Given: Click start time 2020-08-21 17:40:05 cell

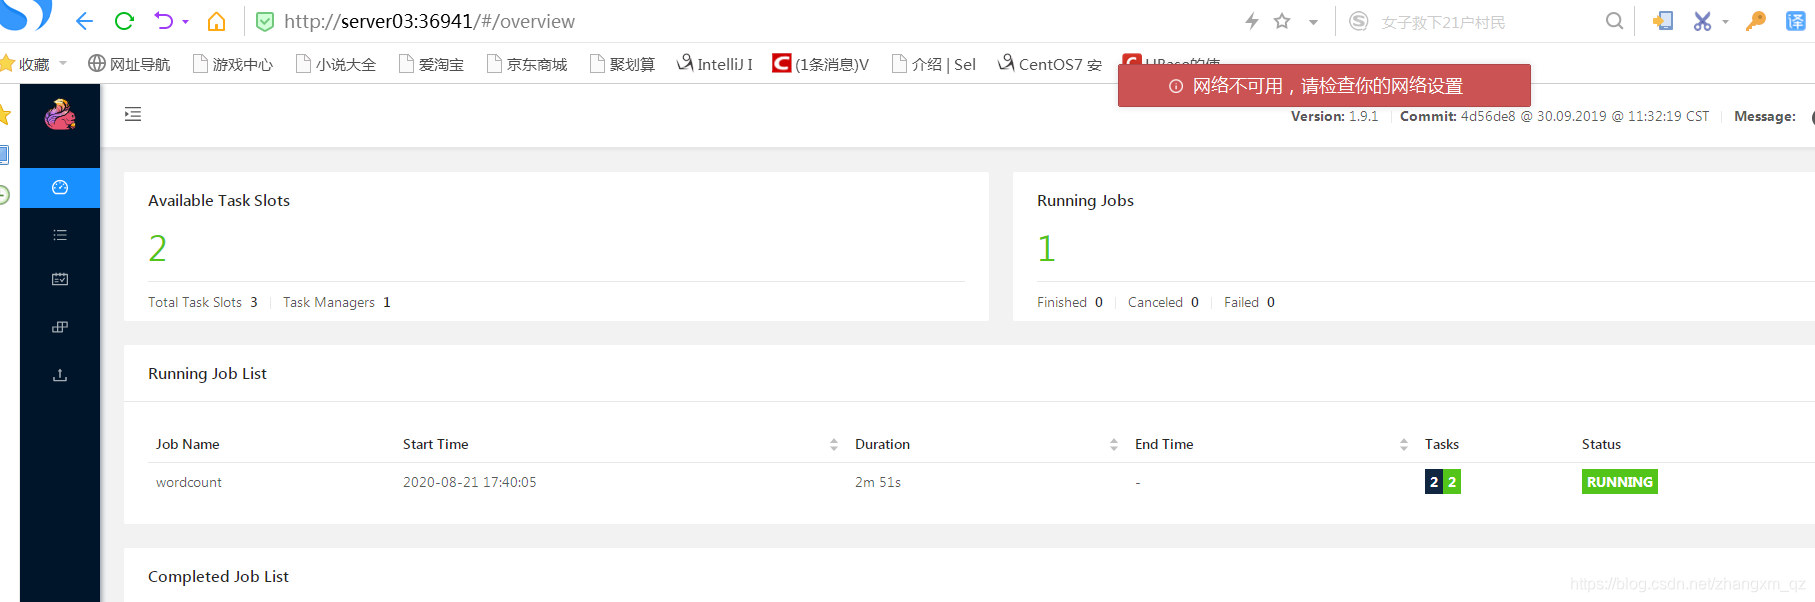Looking at the screenshot, I should (469, 482).
